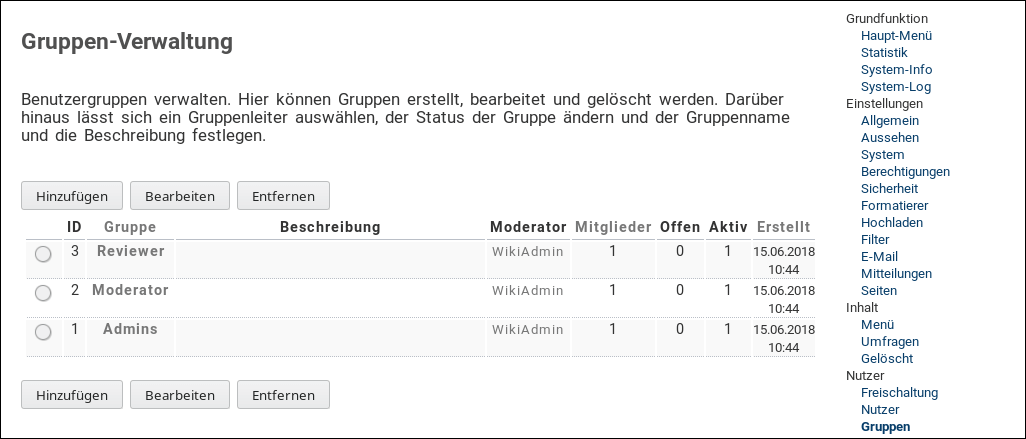Open the Haupt-Menü sidebar link

[x=896, y=36]
